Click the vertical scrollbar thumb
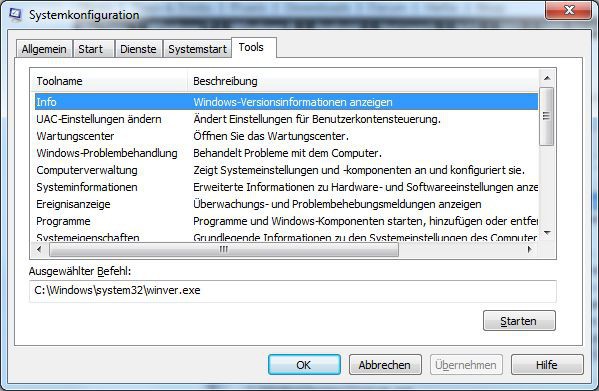This screenshot has width=599, height=391. pos(547,116)
